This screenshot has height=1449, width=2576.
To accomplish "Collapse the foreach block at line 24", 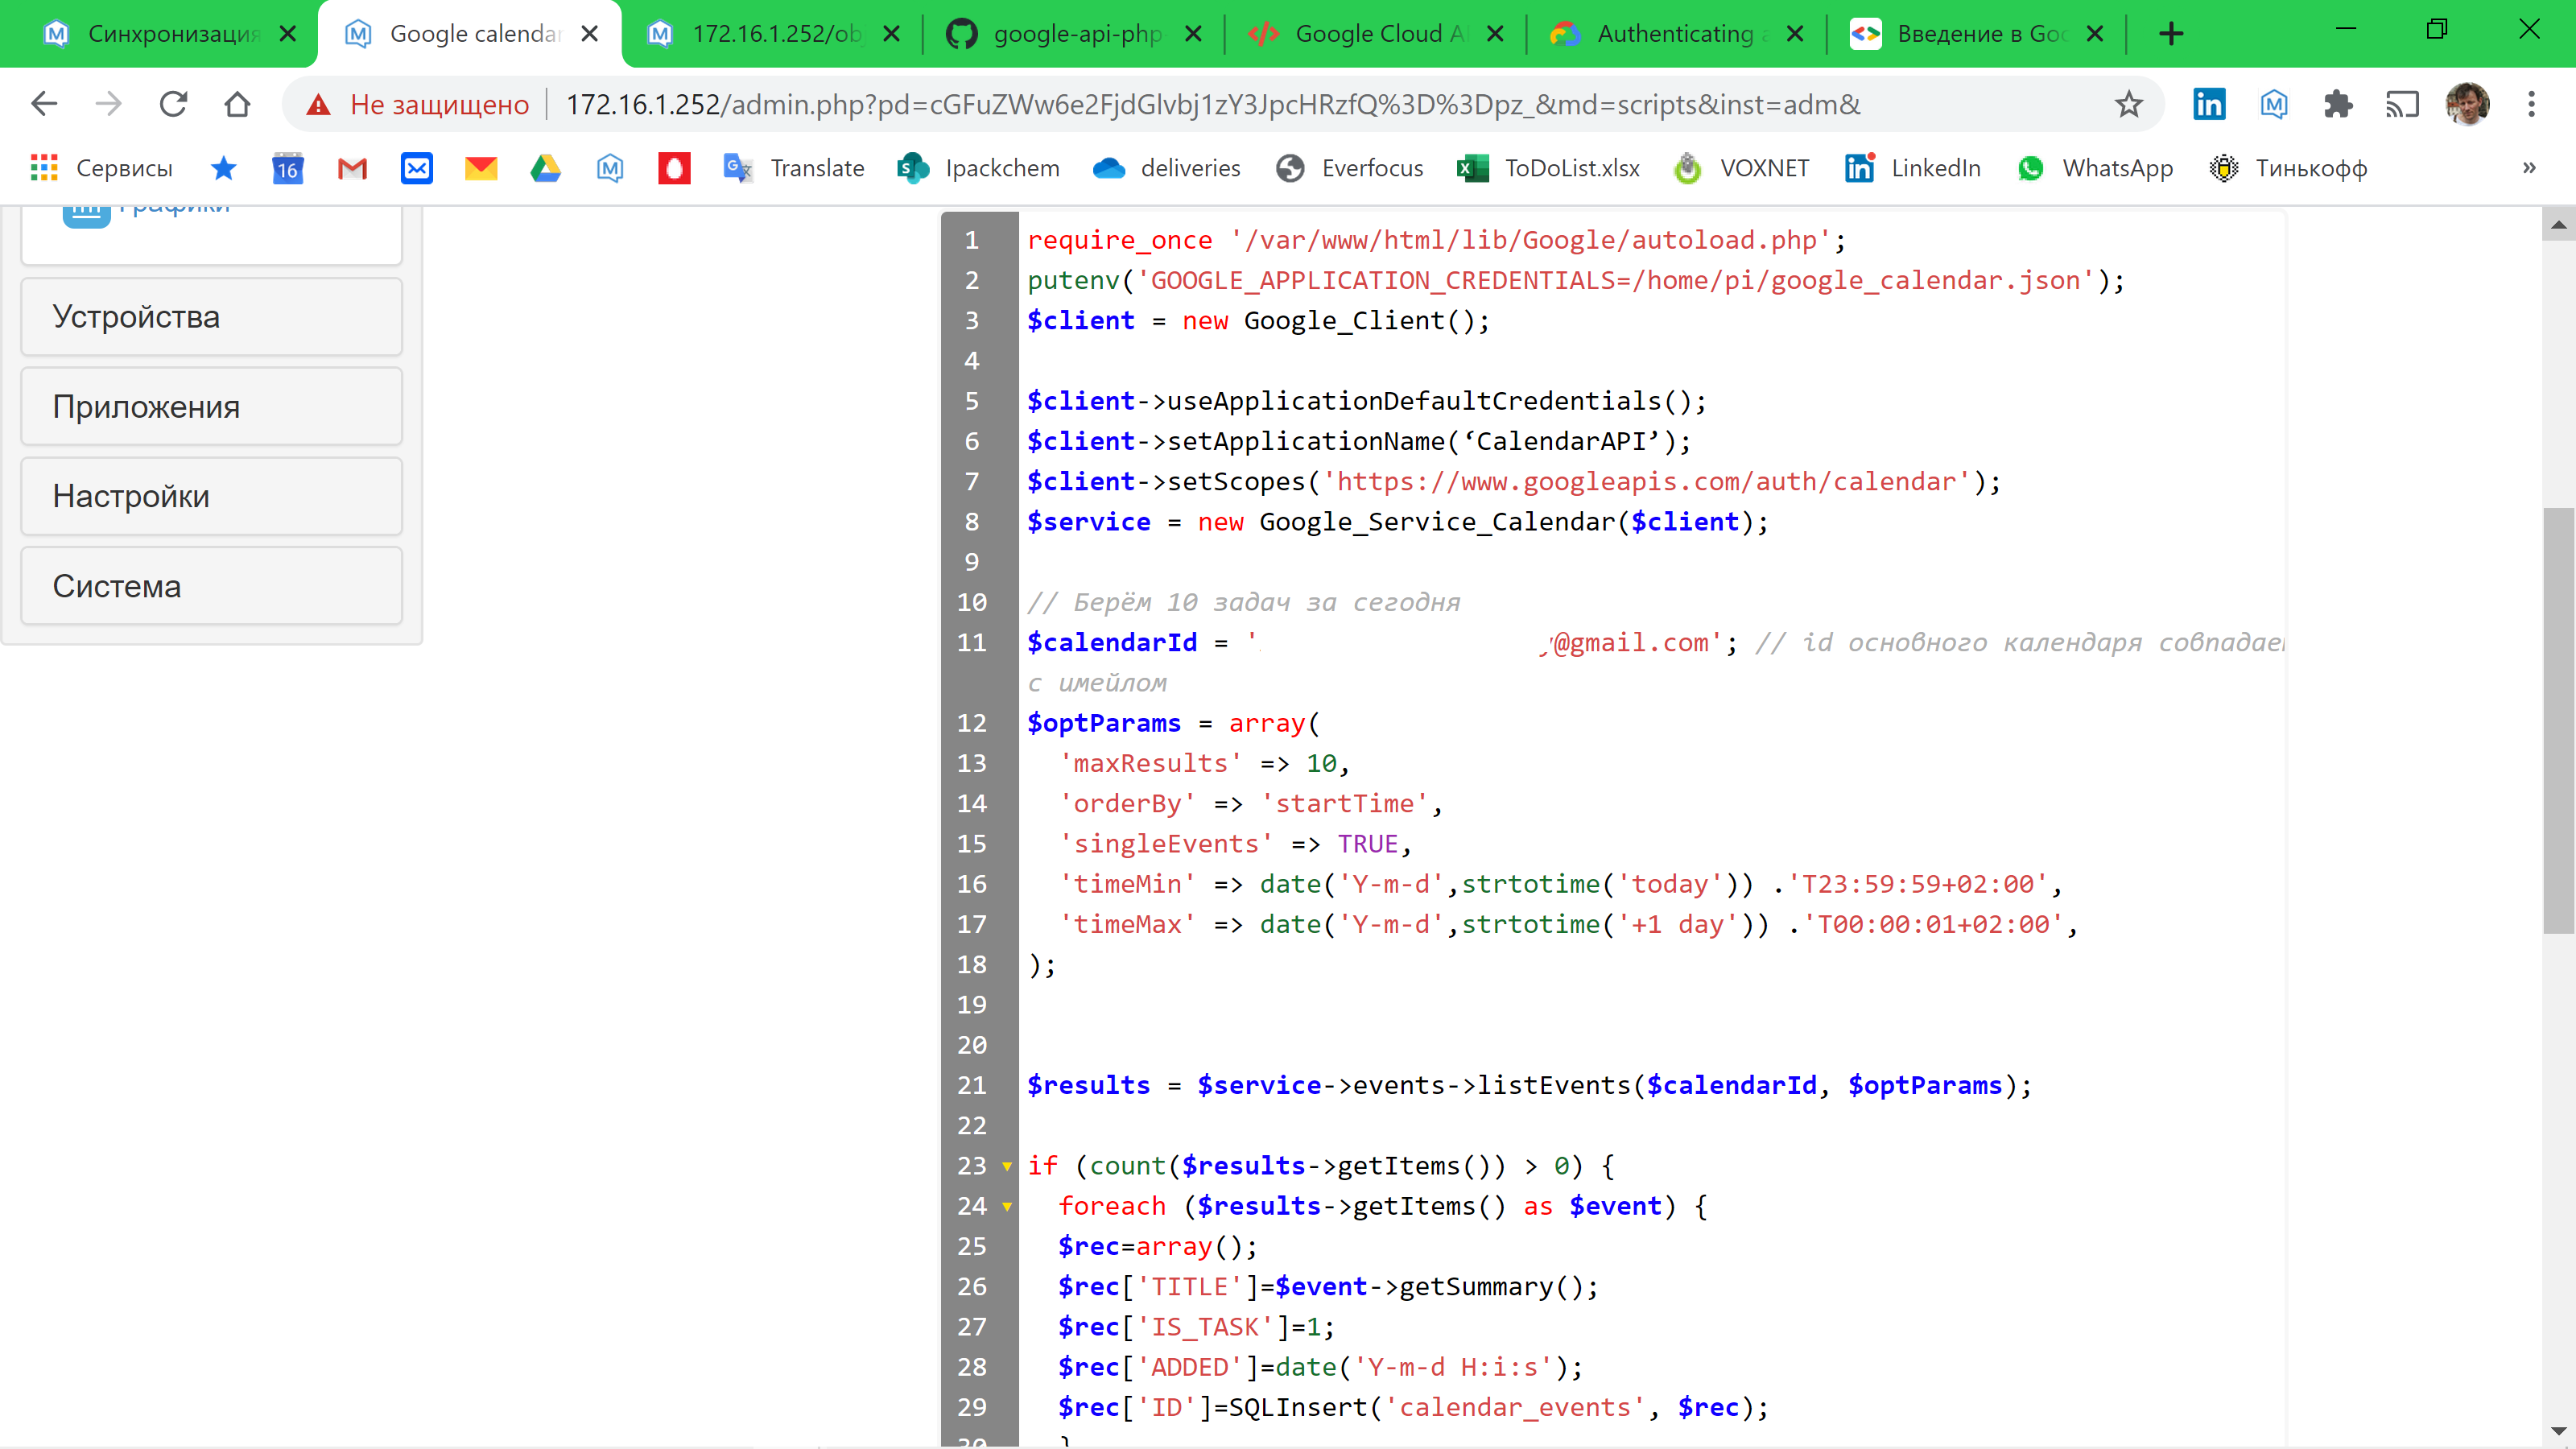I will coord(1007,1207).
